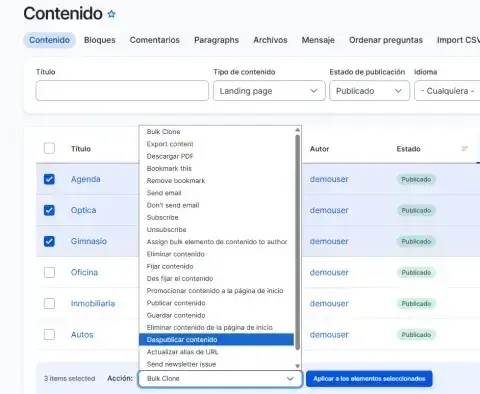Viewport: 480px width, 394px height.
Task: Click demouser author link in Autos row
Action: click(329, 335)
